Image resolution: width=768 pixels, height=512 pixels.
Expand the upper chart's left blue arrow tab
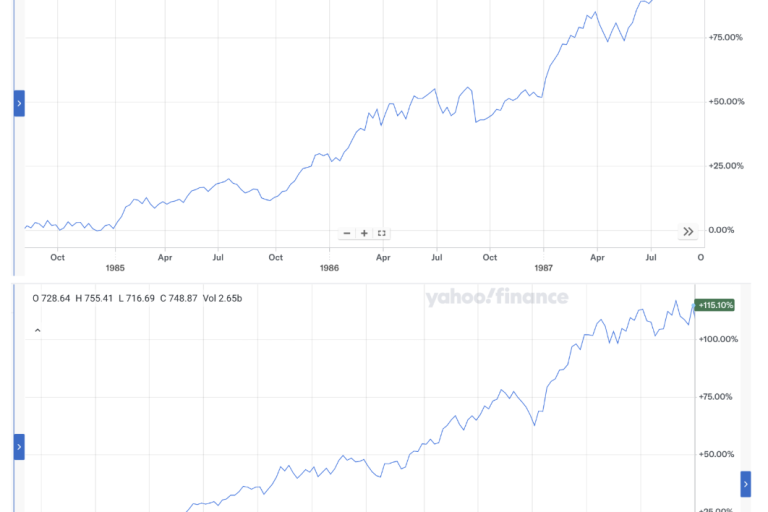[19, 103]
